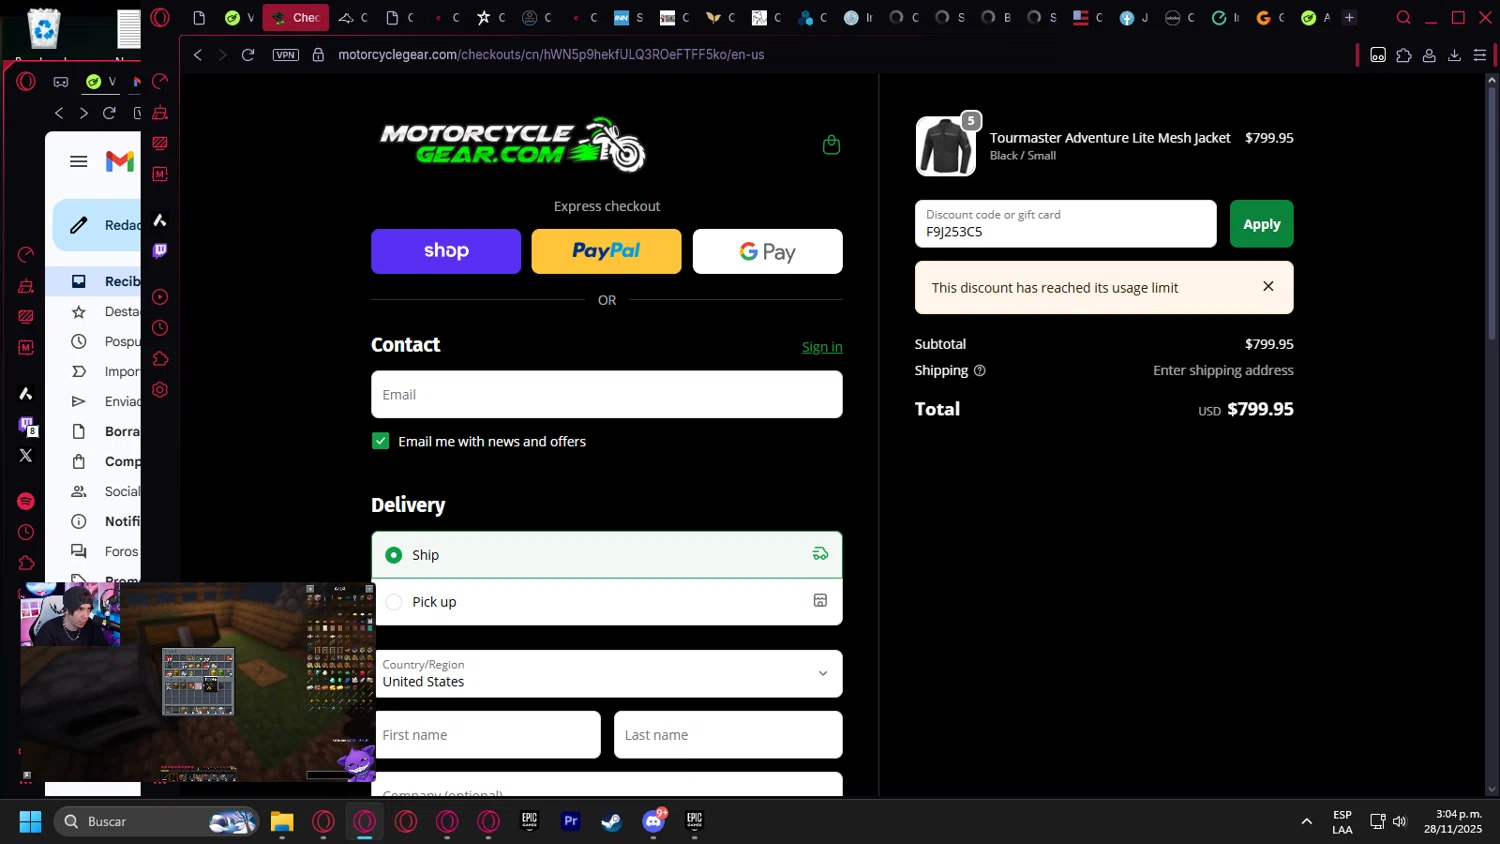Open Twitch with badge in background Opera sidebar

coord(27,425)
